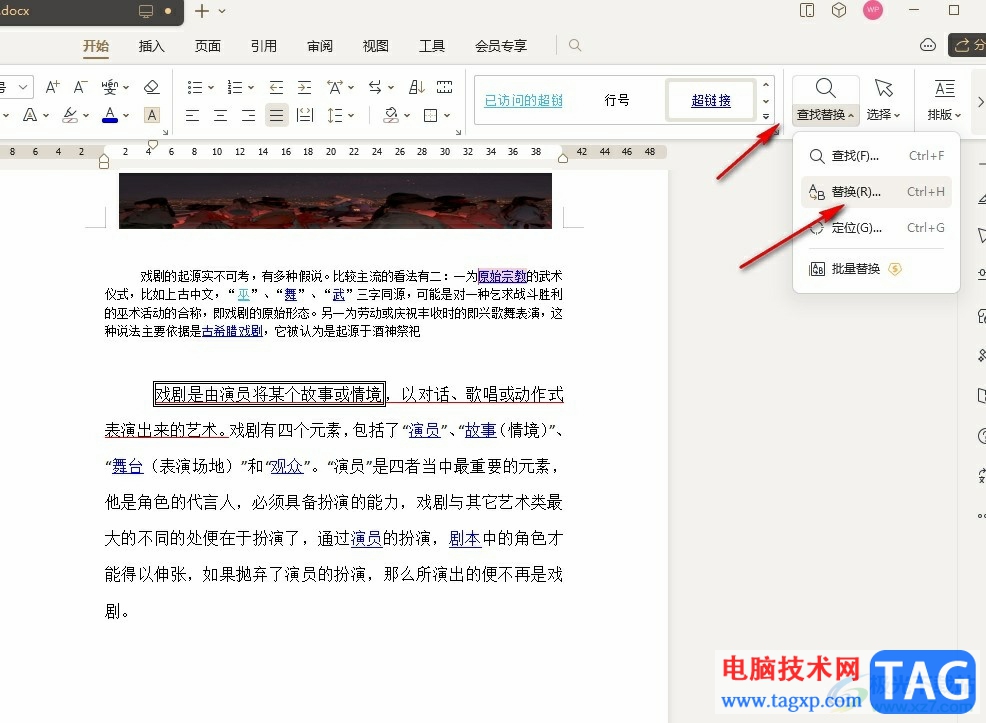The image size is (986, 723).
Task: Click the phonetic guide (wén) icon
Action: (x=109, y=87)
